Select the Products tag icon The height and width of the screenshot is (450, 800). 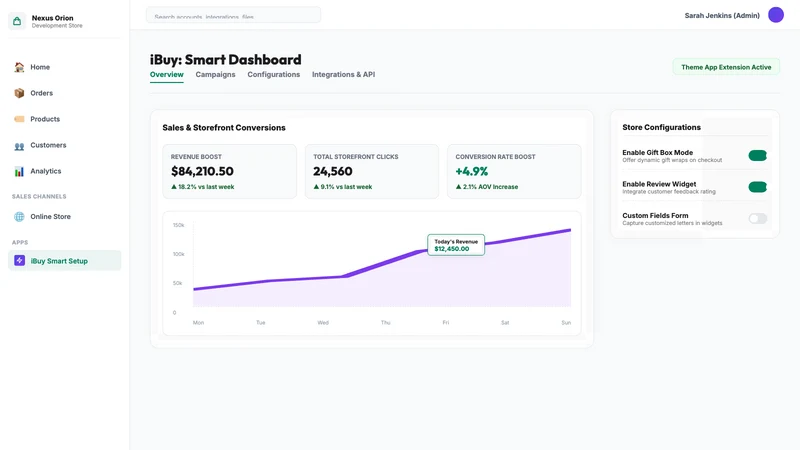(19, 119)
